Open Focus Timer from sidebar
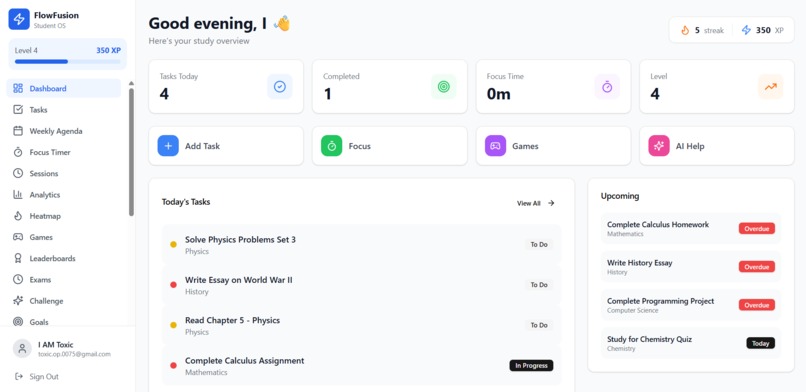The image size is (806, 392). 64,152
